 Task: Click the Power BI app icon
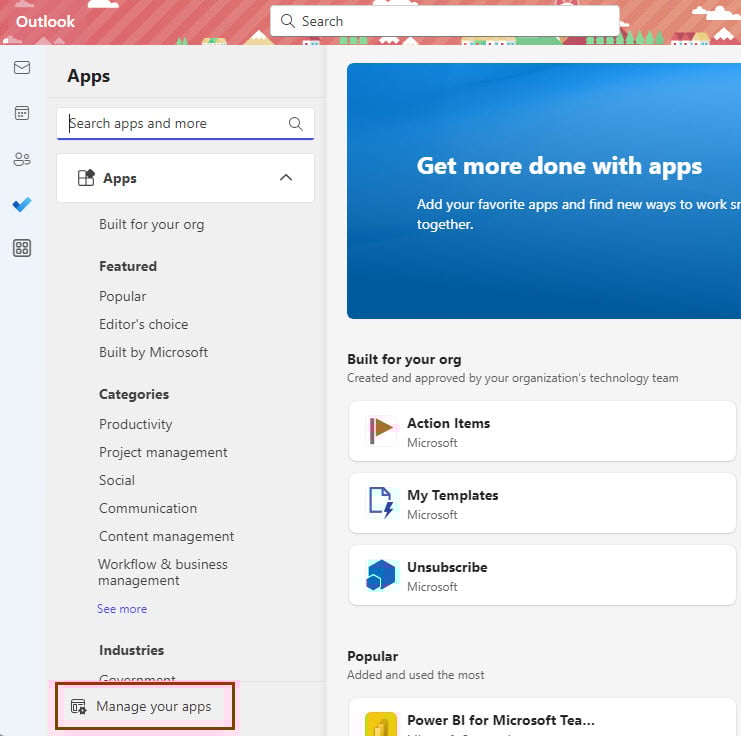(x=381, y=724)
